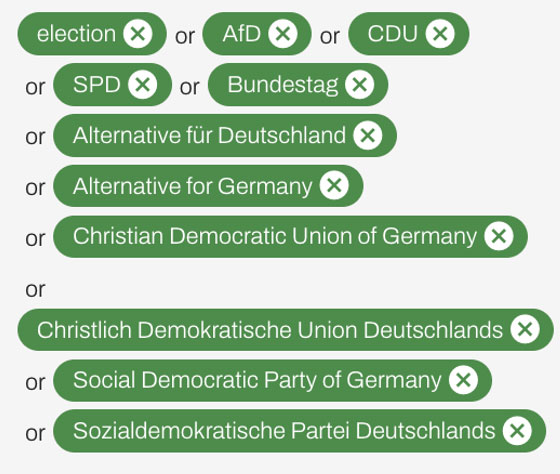Remove the "Bundestag" keyword tag
Image resolution: width=560 pixels, height=474 pixels.
[x=360, y=85]
